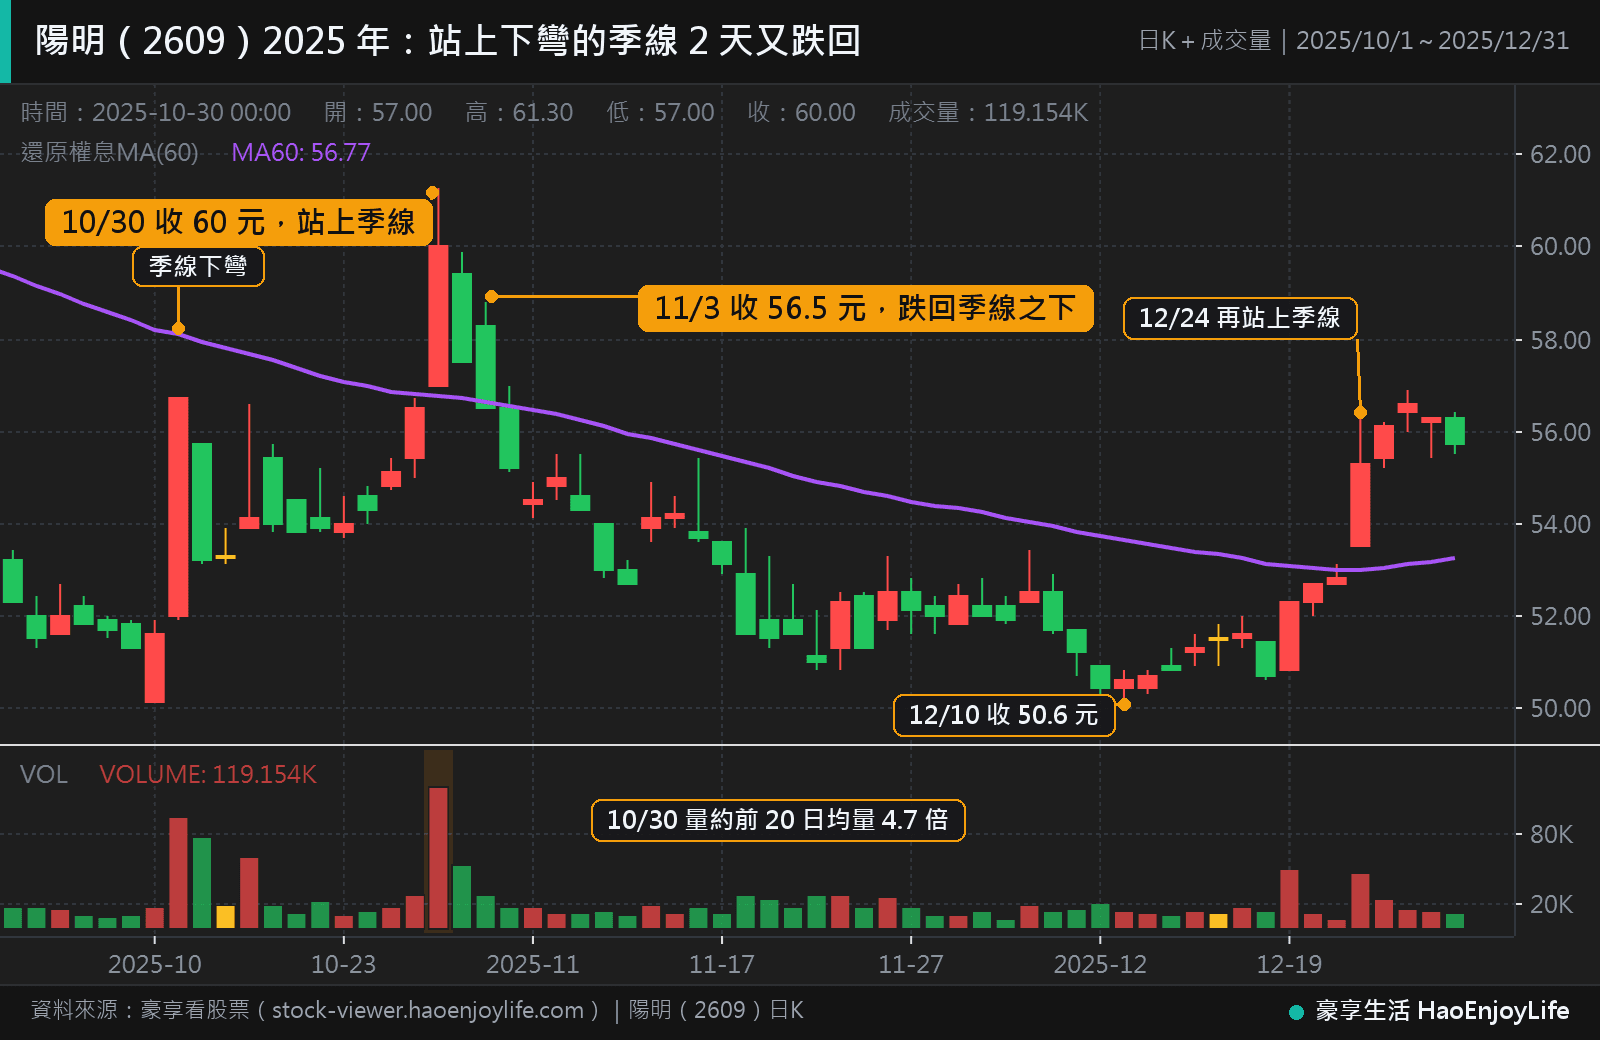This screenshot has width=1600, height=1040.
Task: Click the 10-23 date axis label
Action: [343, 964]
